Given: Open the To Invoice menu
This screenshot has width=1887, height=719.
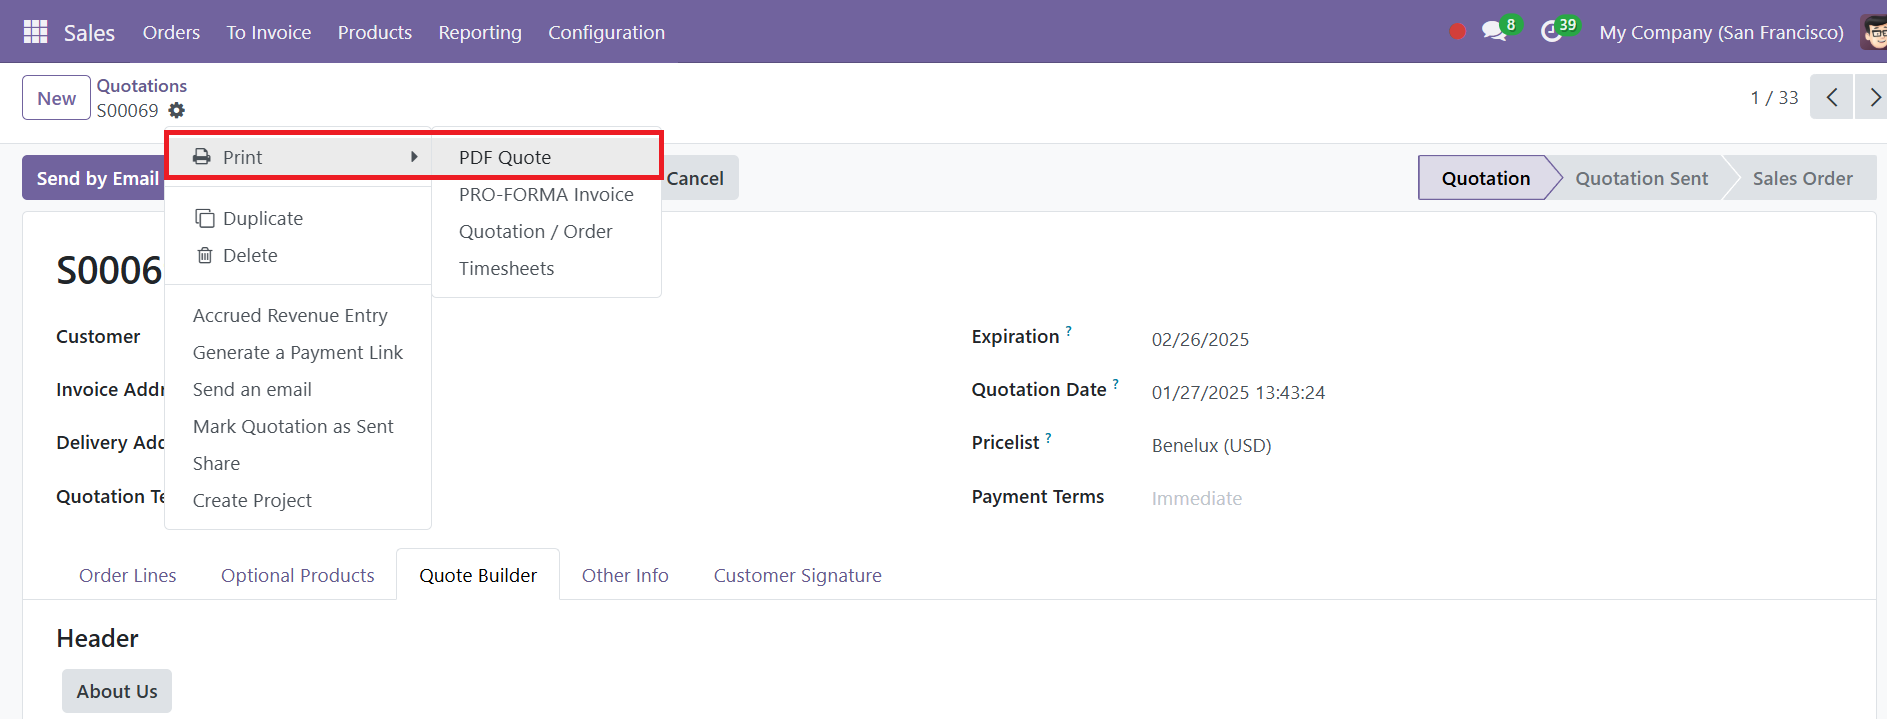Looking at the screenshot, I should (x=268, y=32).
